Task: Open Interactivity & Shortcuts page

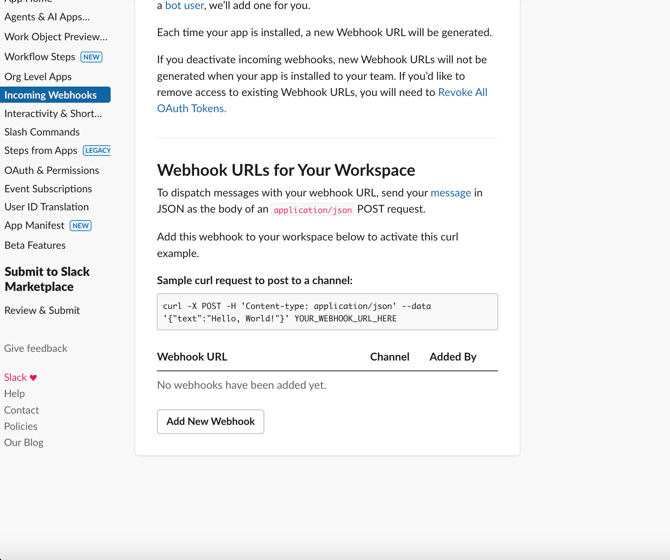Action: [x=53, y=113]
